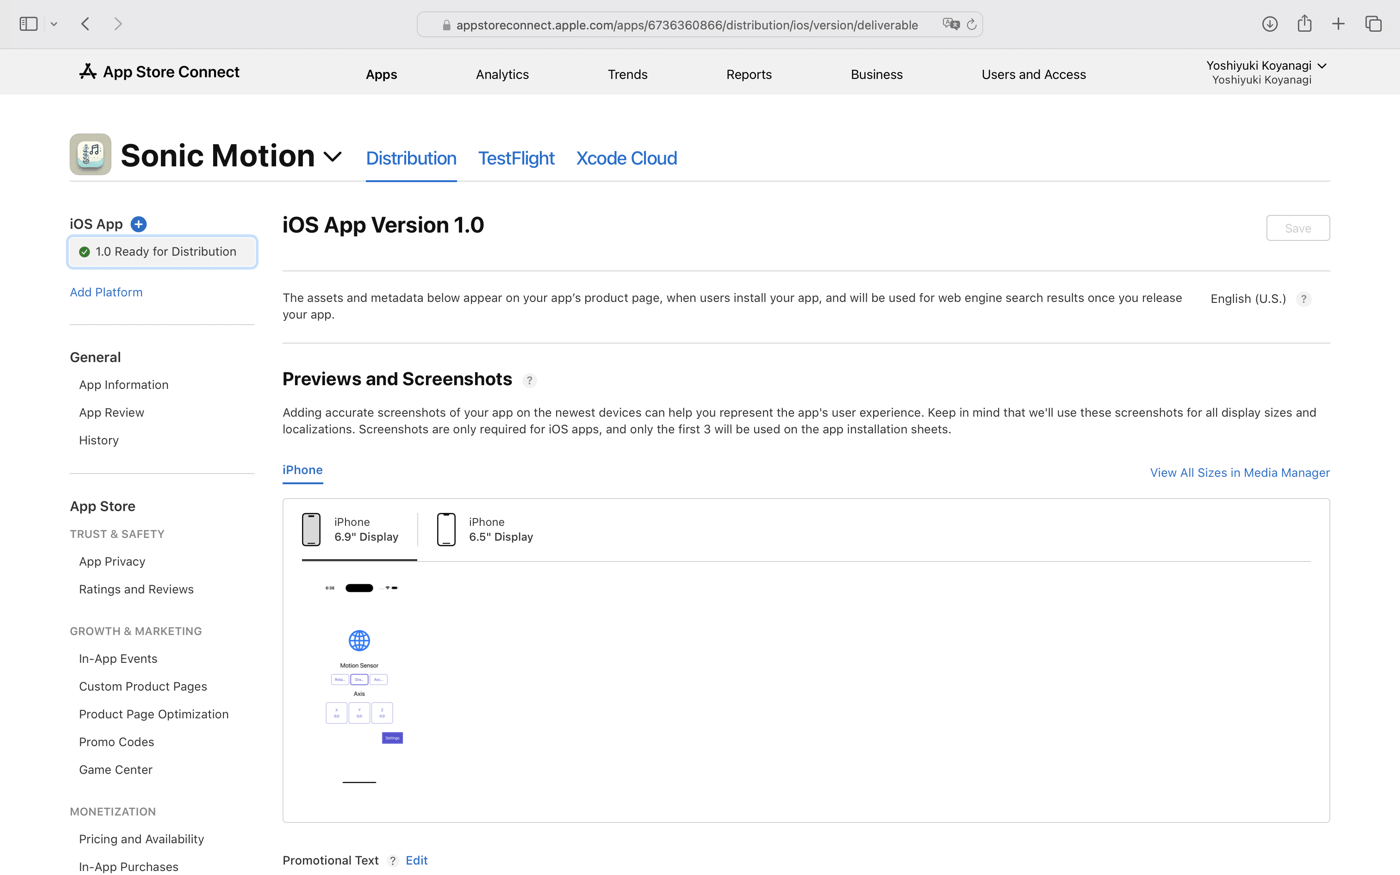
Task: Edit the Promotional Text
Action: [416, 860]
